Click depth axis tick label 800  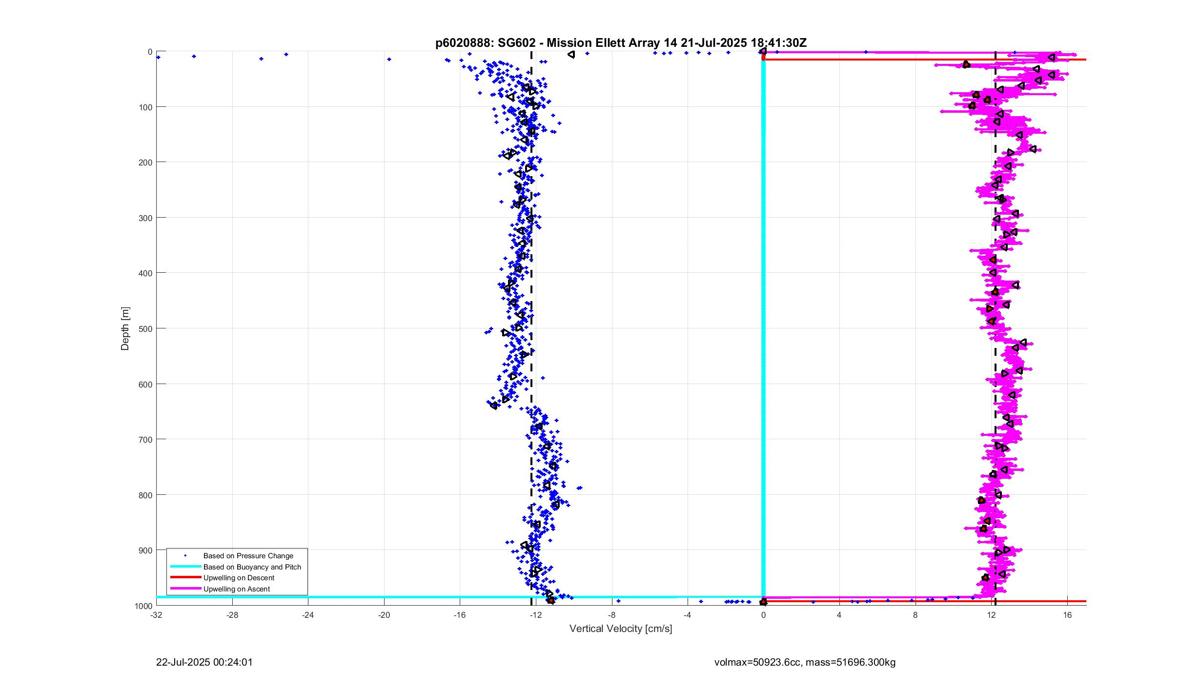click(x=144, y=495)
